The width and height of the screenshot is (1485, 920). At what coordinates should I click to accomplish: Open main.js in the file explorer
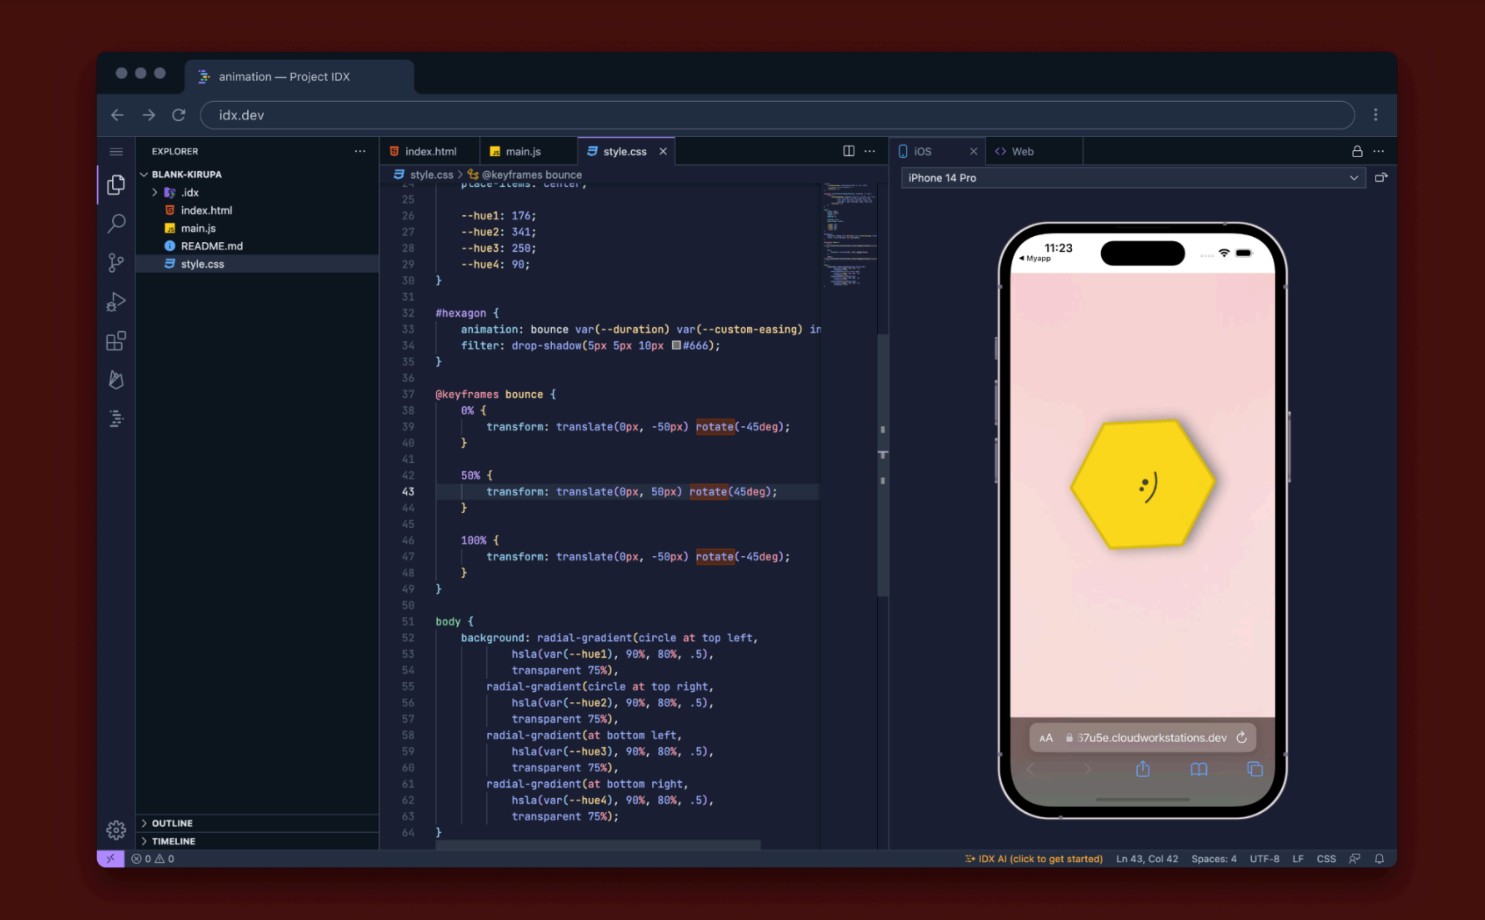(x=257, y=228)
